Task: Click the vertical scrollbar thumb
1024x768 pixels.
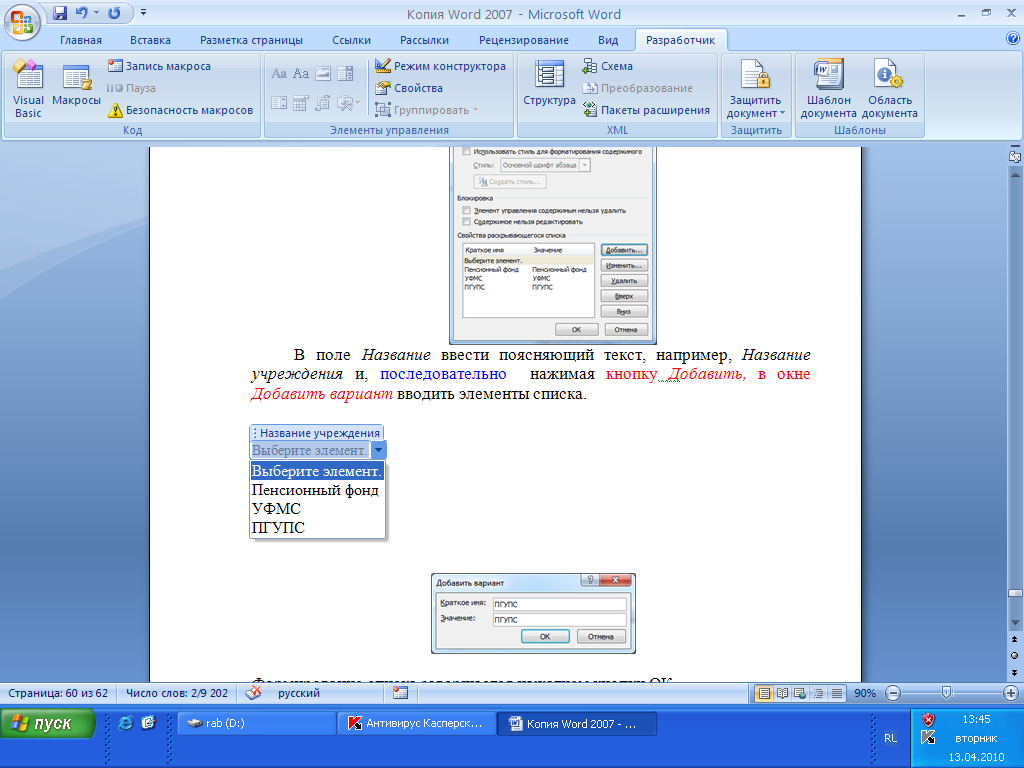Action: pos(1015,594)
